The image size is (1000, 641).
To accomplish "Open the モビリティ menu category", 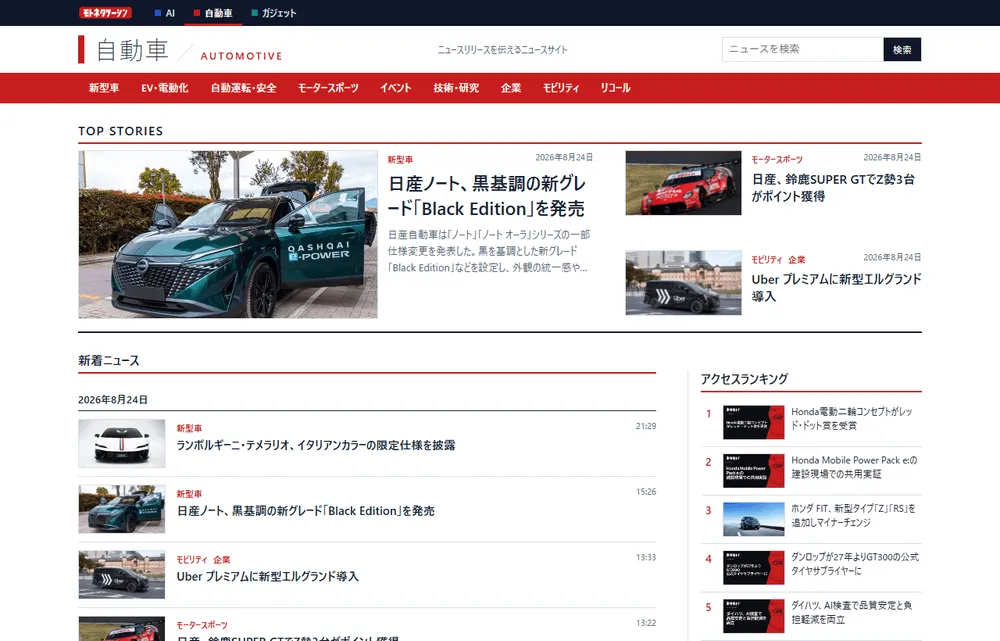I will coord(561,88).
